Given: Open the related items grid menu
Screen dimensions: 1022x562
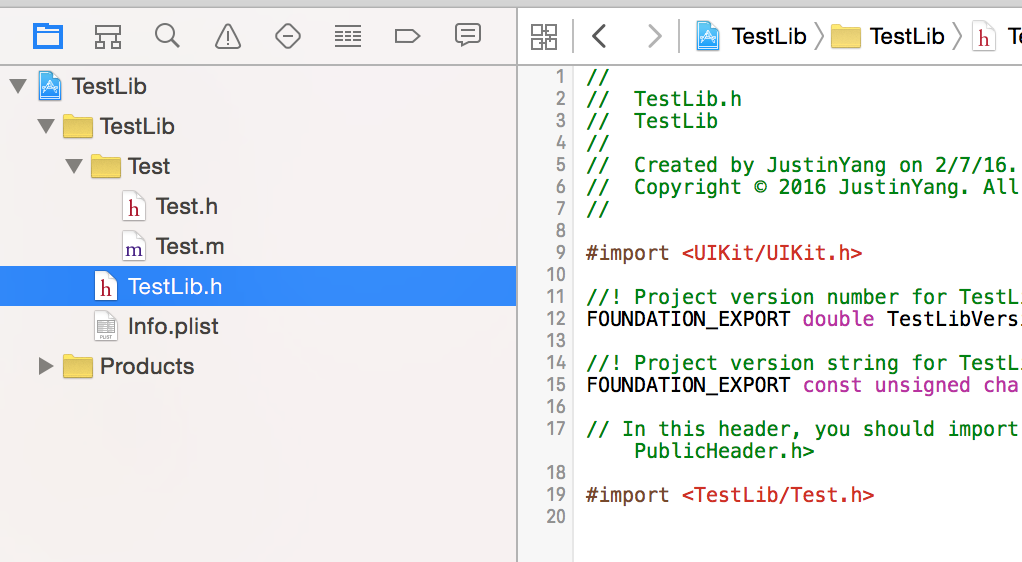Looking at the screenshot, I should [544, 37].
